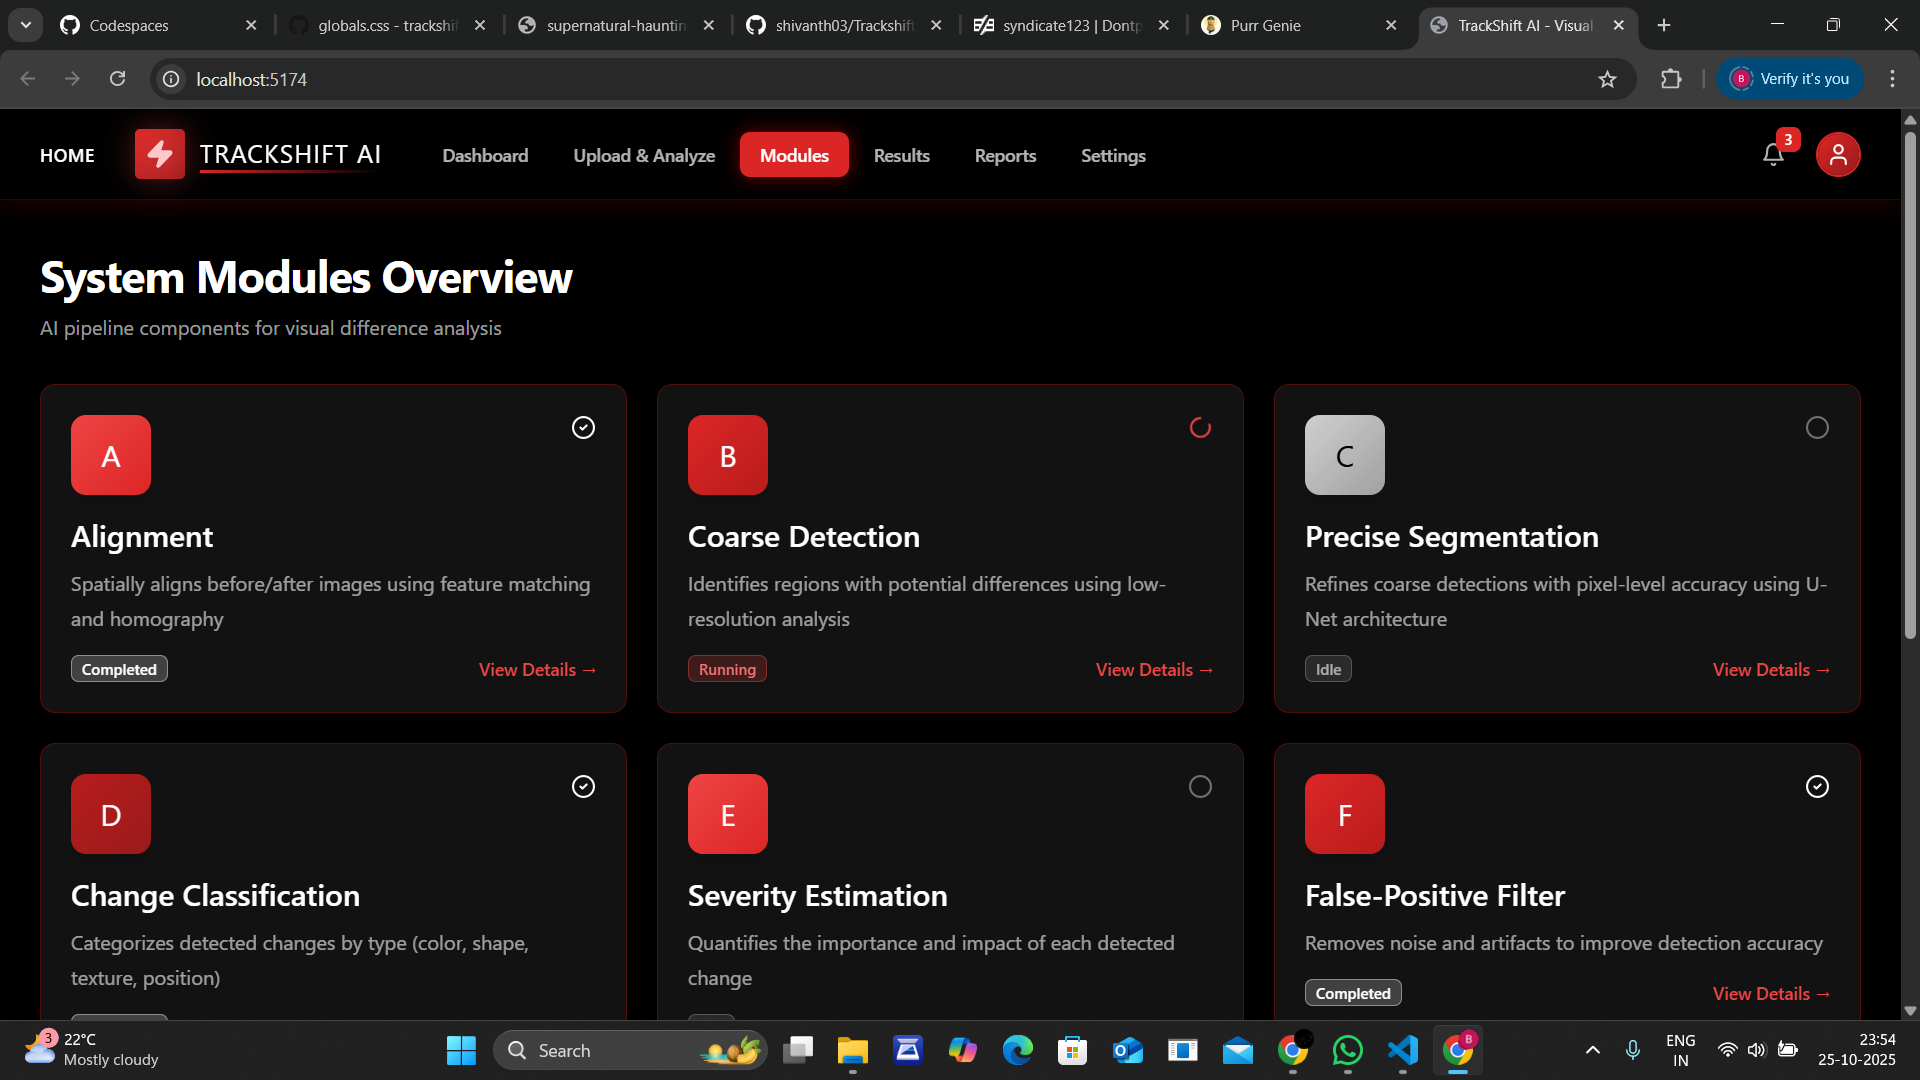Open the browser Extensions puzzle icon

pyautogui.click(x=1671, y=79)
